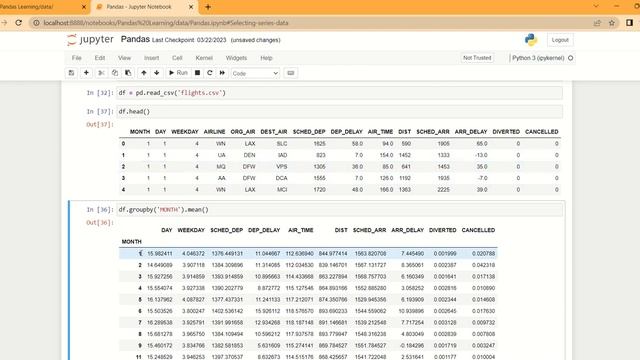This screenshot has width=640, height=360.
Task: Restart kernel and run all cells icon
Action: [222, 73]
